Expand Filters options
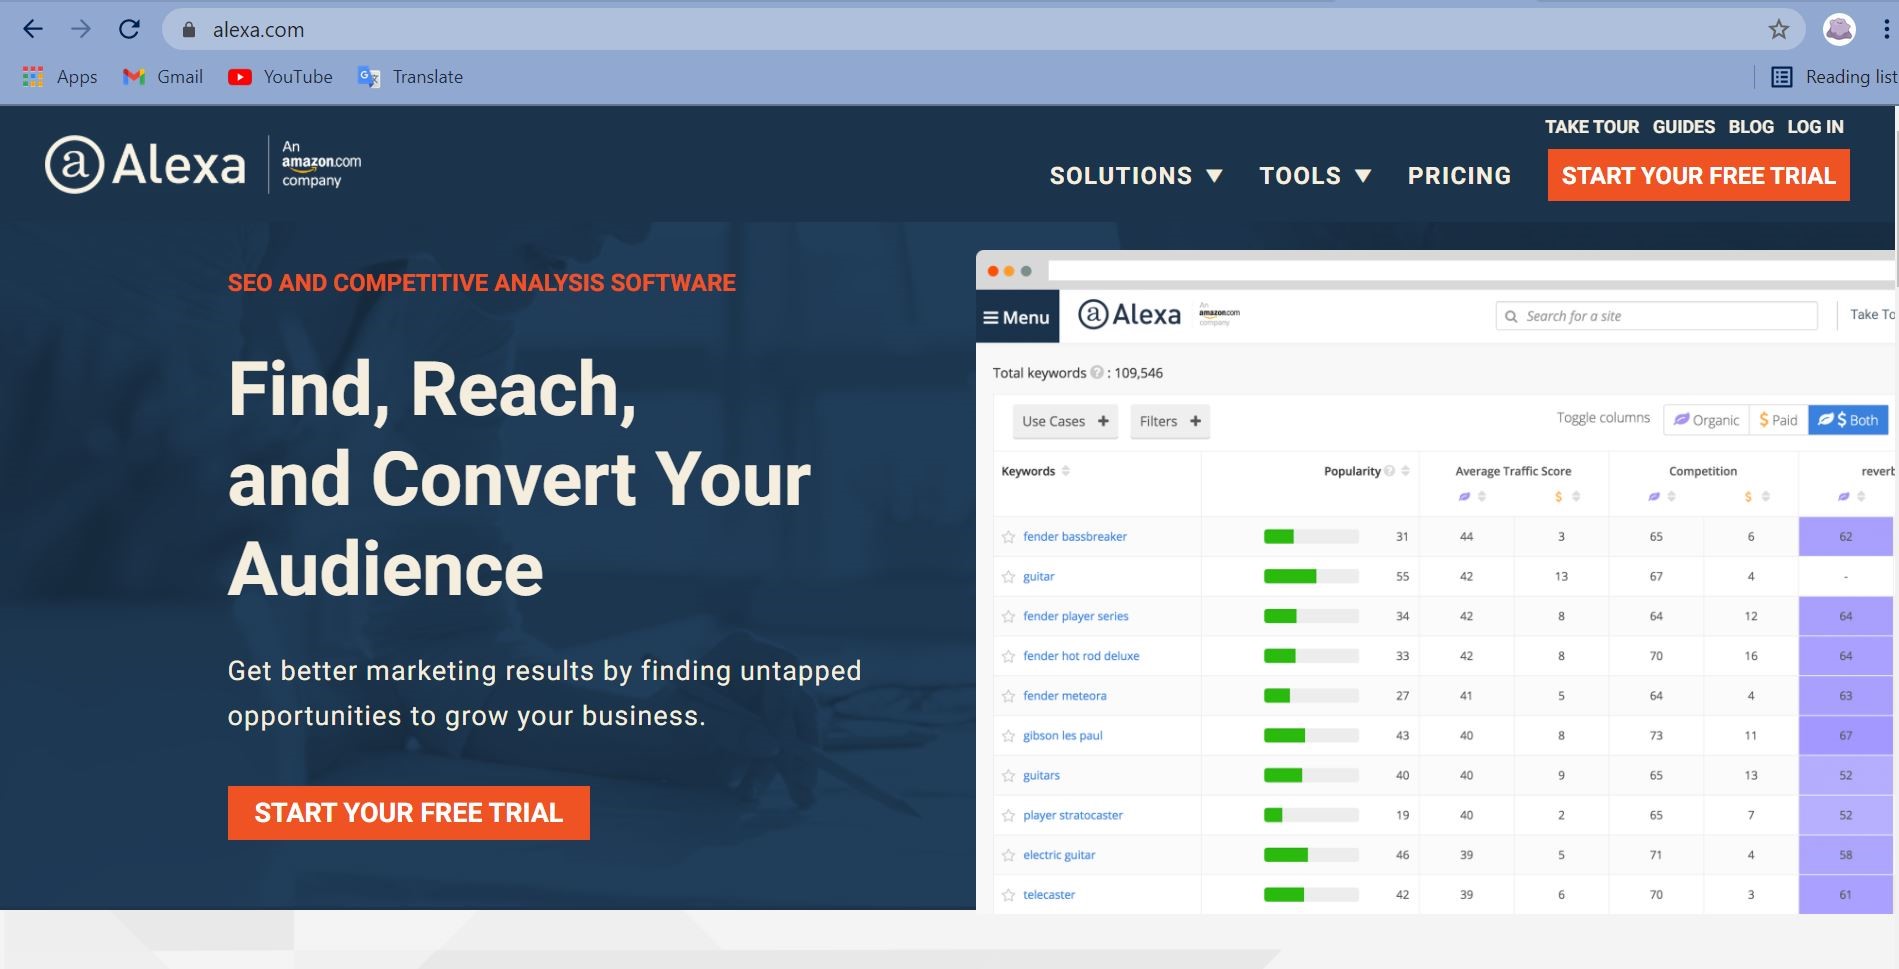This screenshot has height=969, width=1899. (1170, 421)
